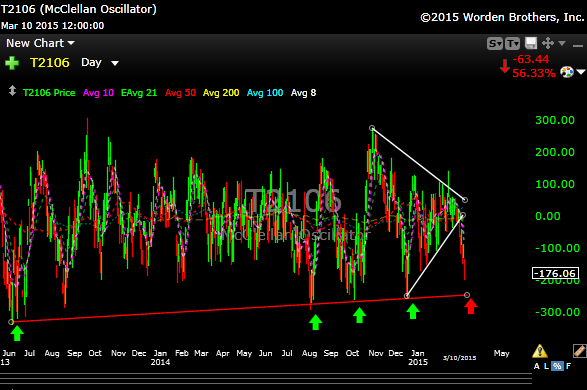Click the yellow warning triangle icon
587x390 pixels.
[x=540, y=351]
